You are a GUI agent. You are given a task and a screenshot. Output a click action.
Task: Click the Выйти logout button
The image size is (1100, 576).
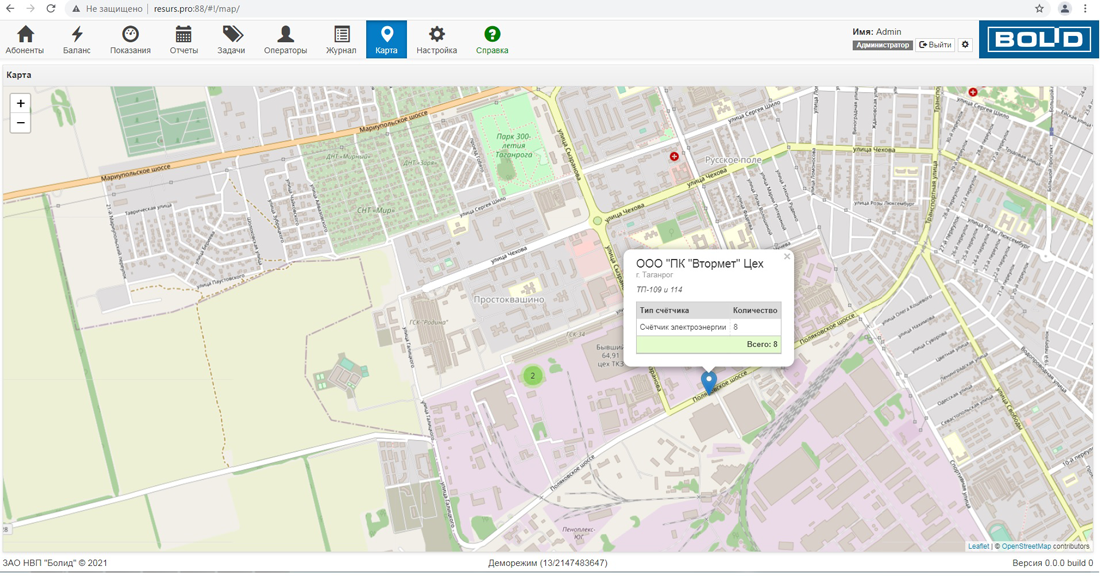click(x=936, y=45)
